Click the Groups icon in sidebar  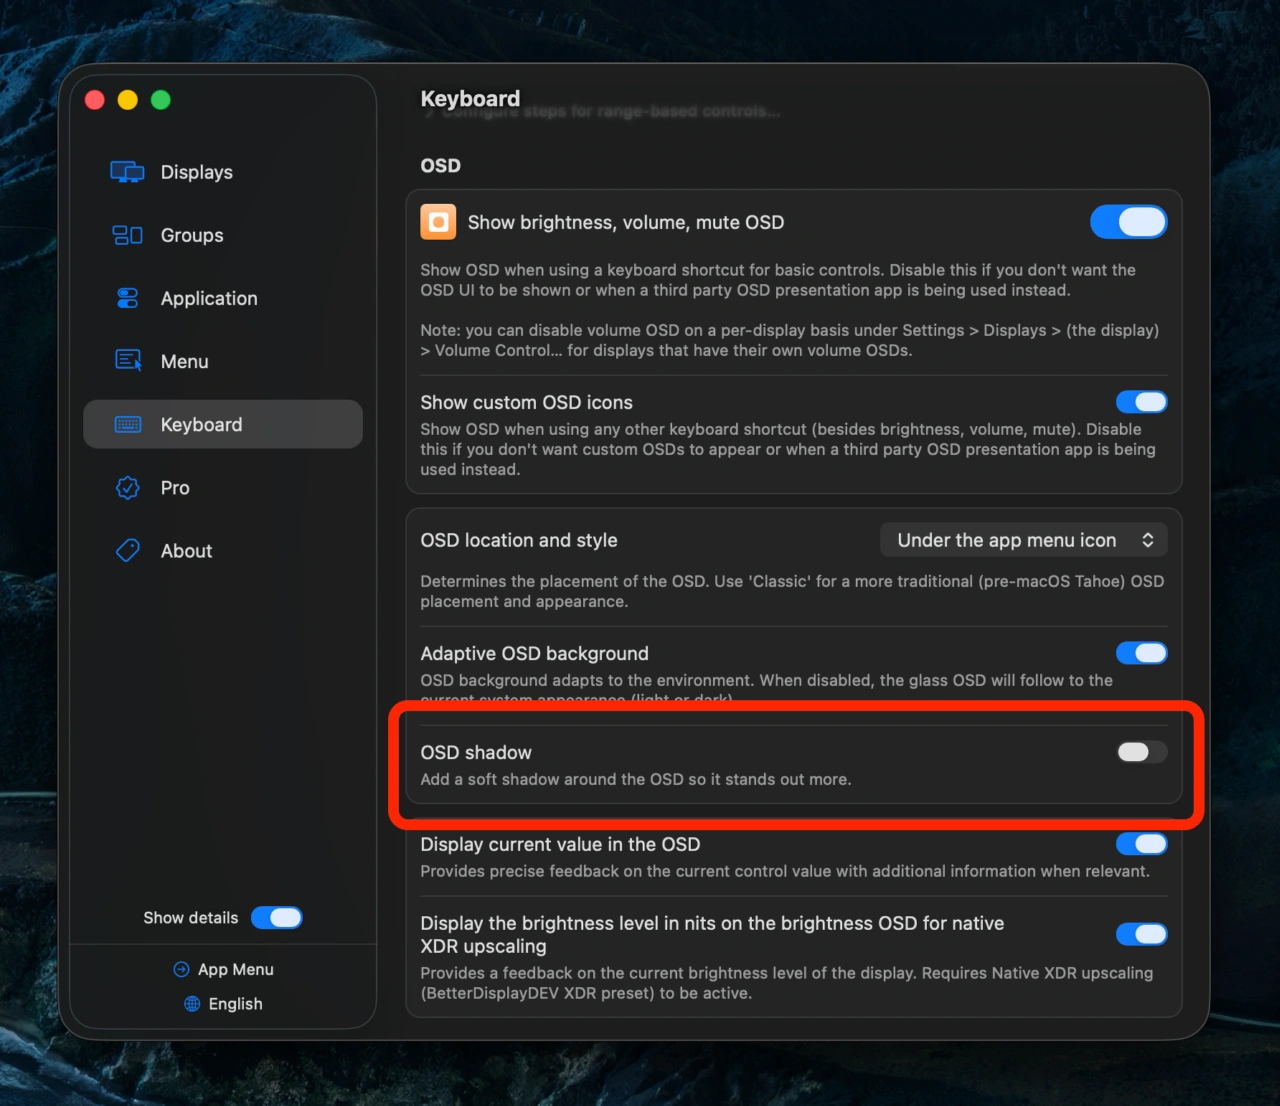(x=127, y=235)
